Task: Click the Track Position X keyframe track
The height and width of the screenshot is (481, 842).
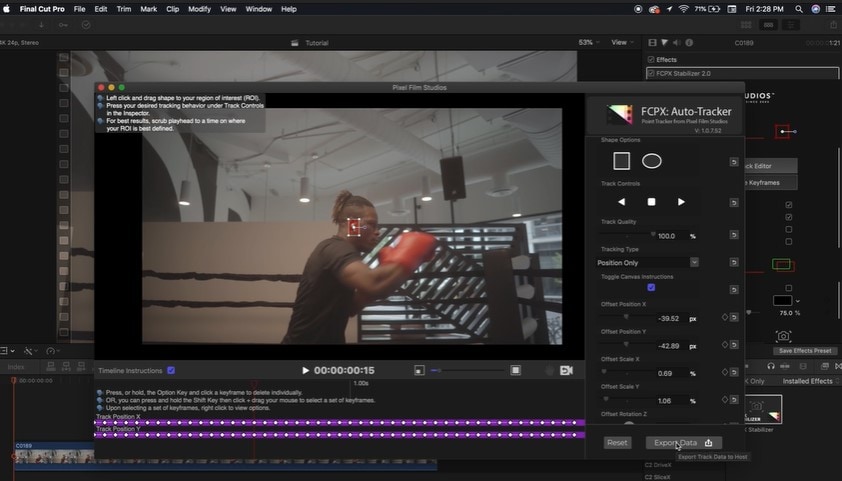Action: click(339, 422)
